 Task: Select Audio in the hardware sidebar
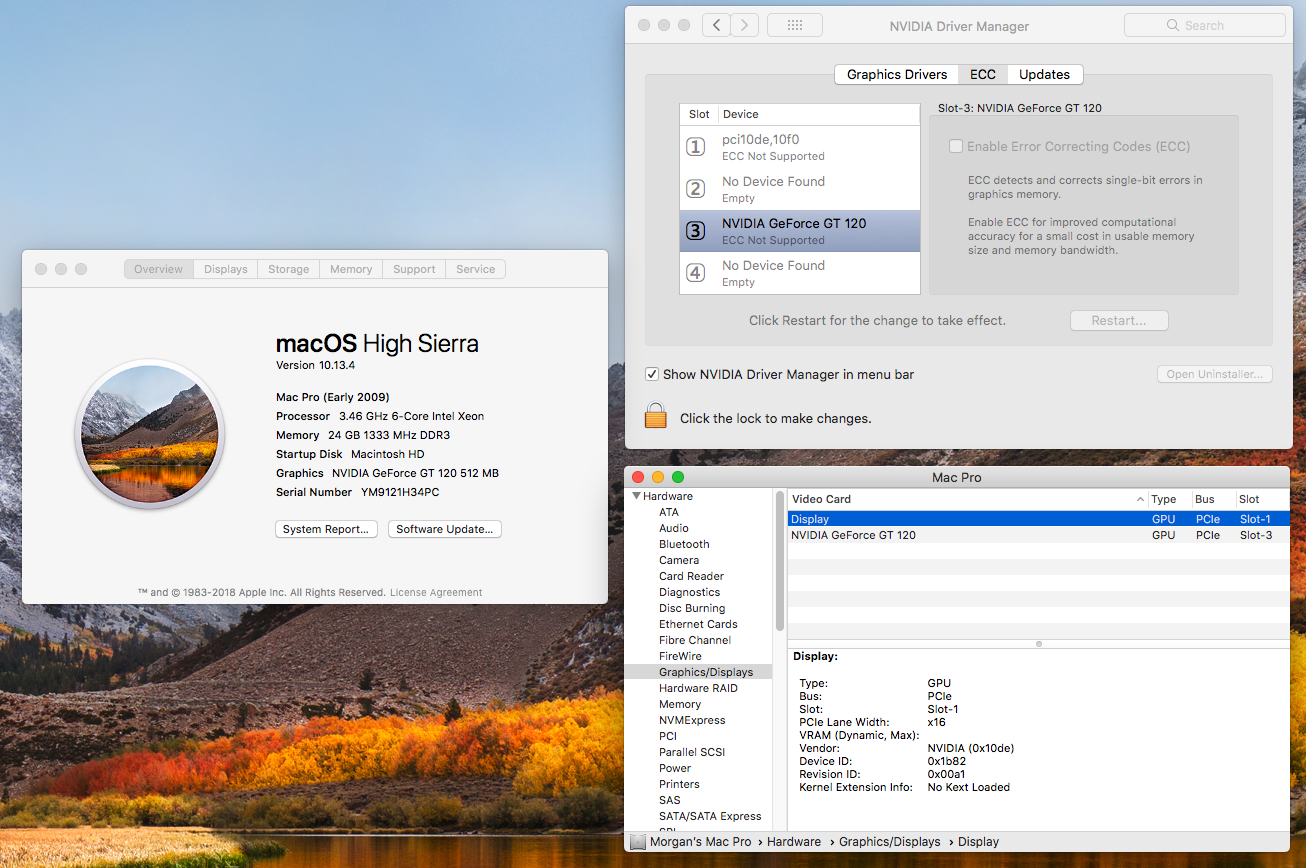(674, 528)
